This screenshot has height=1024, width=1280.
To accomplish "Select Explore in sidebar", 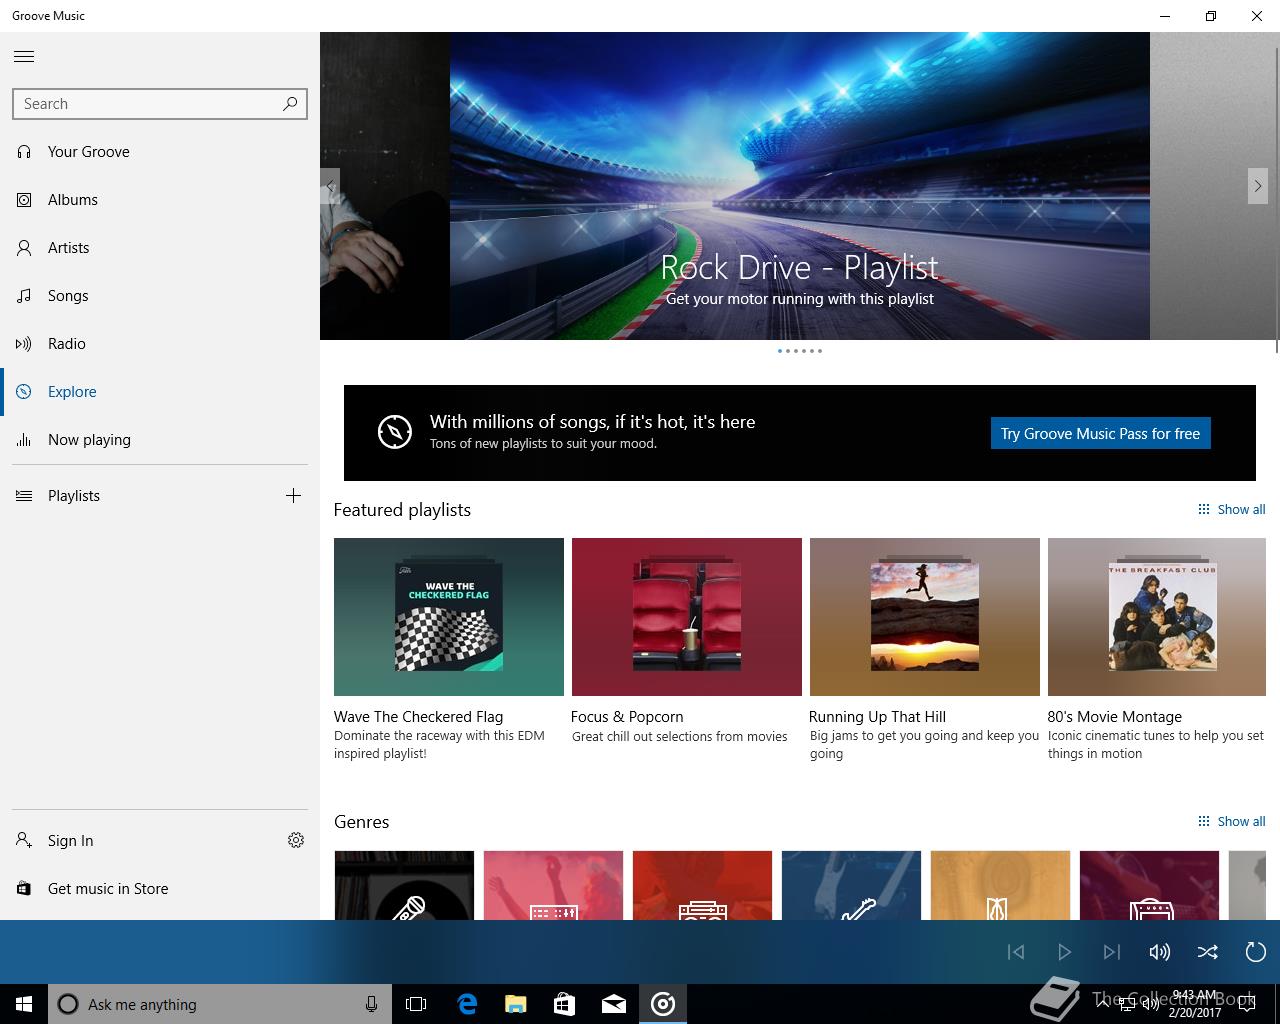I will coord(160,392).
